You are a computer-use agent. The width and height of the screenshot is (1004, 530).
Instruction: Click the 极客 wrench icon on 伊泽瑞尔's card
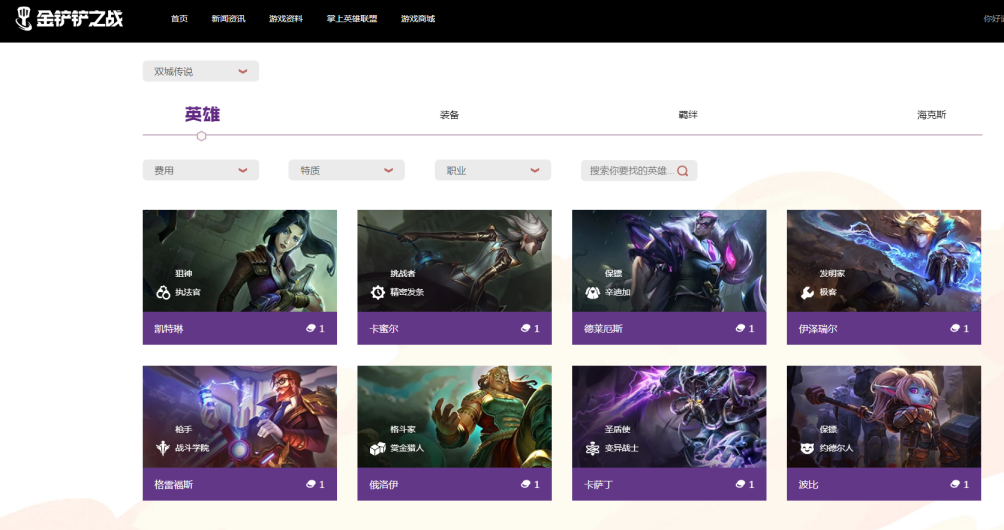pyautogui.click(x=807, y=293)
